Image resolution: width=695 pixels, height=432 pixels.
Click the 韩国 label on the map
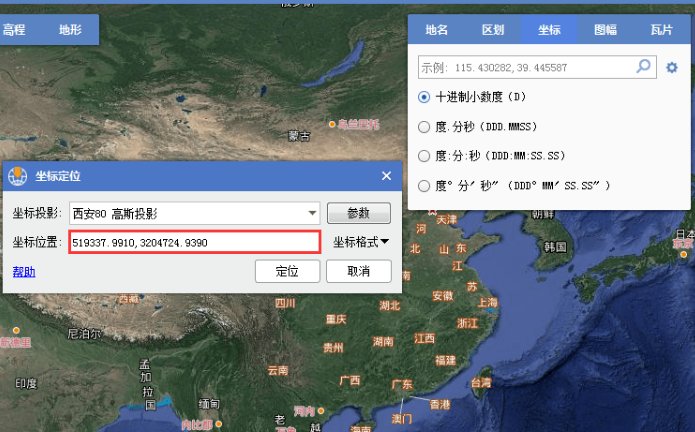555,247
